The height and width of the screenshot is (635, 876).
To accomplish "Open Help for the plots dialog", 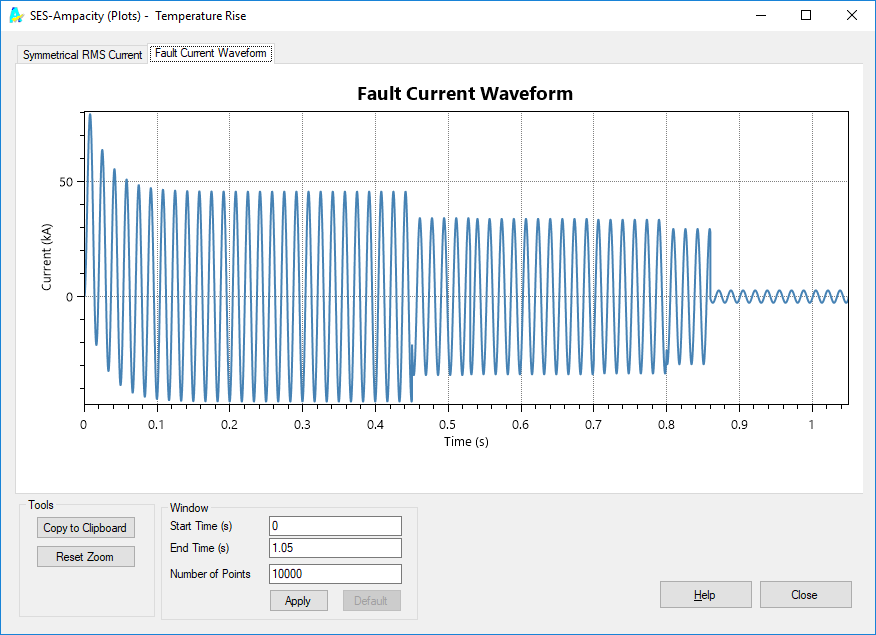I will tap(705, 595).
